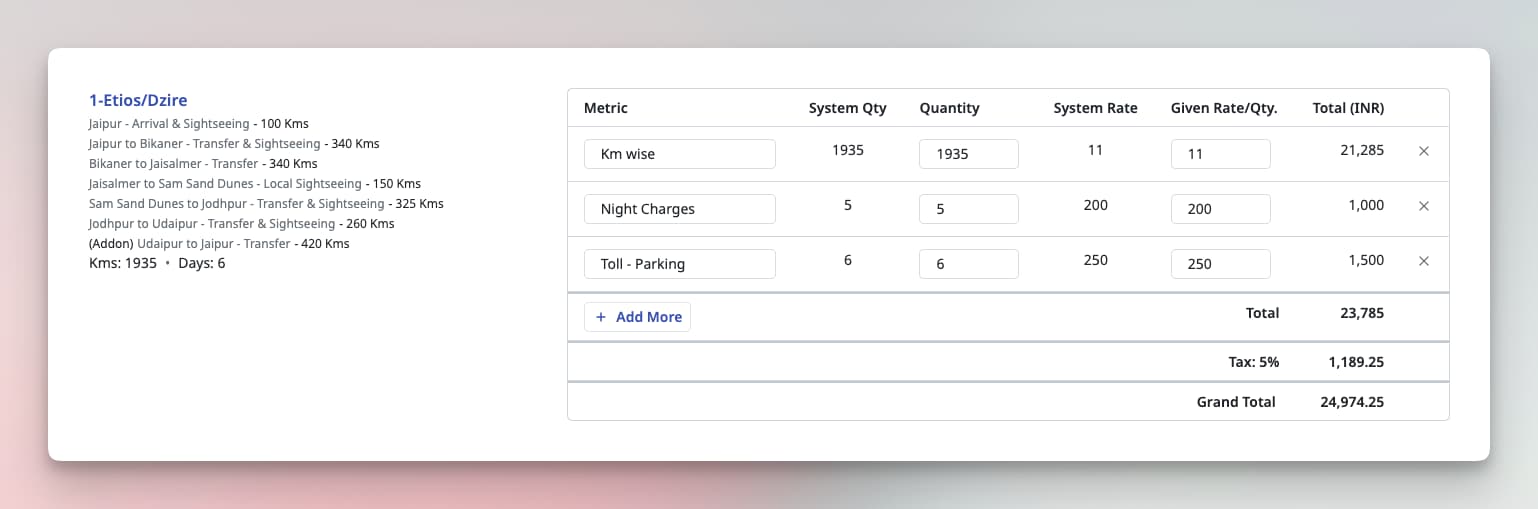Click the Night Charges quantity input
The width and height of the screenshot is (1538, 509).
pos(968,209)
